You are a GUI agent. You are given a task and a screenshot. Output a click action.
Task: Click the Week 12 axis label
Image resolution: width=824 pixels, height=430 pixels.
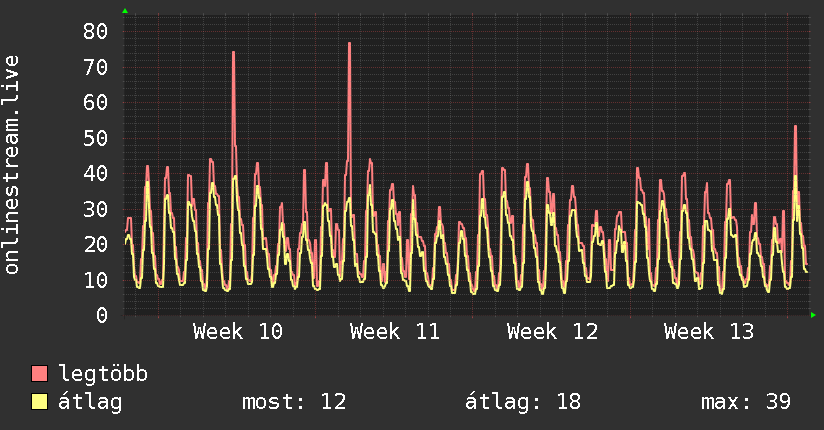[x=552, y=332]
